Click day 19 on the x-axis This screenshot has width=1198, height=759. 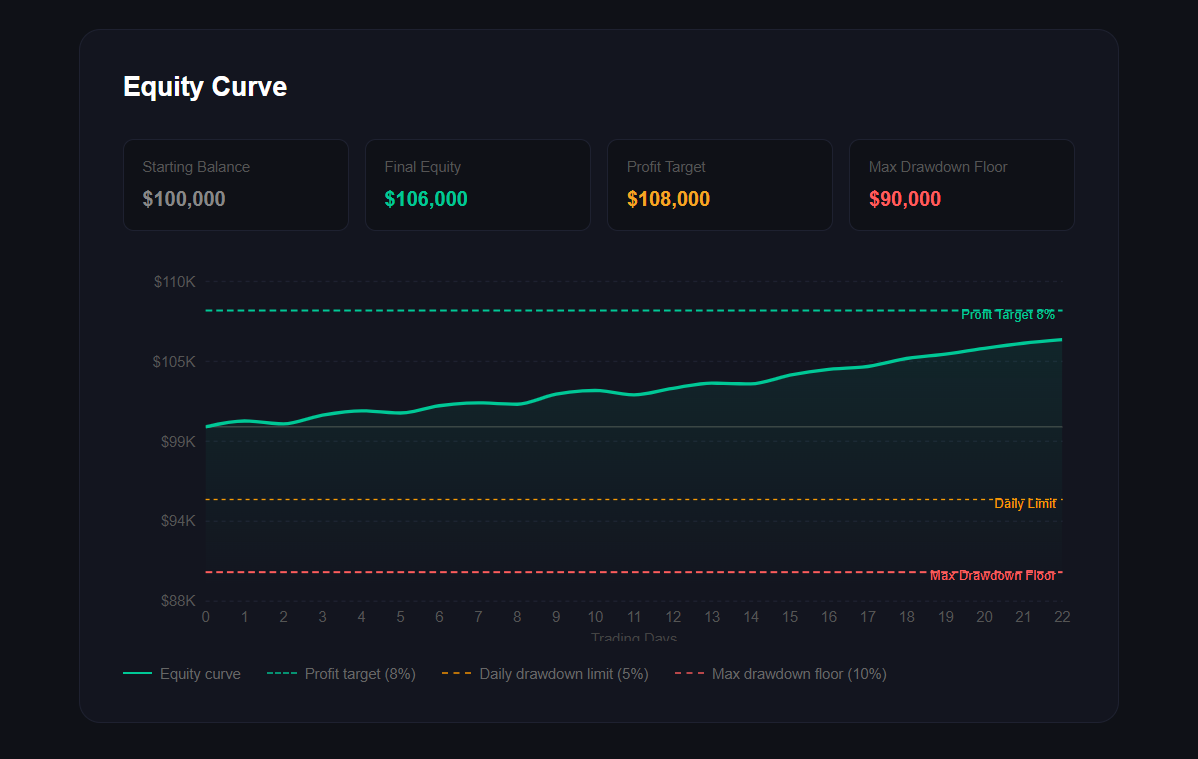click(946, 617)
